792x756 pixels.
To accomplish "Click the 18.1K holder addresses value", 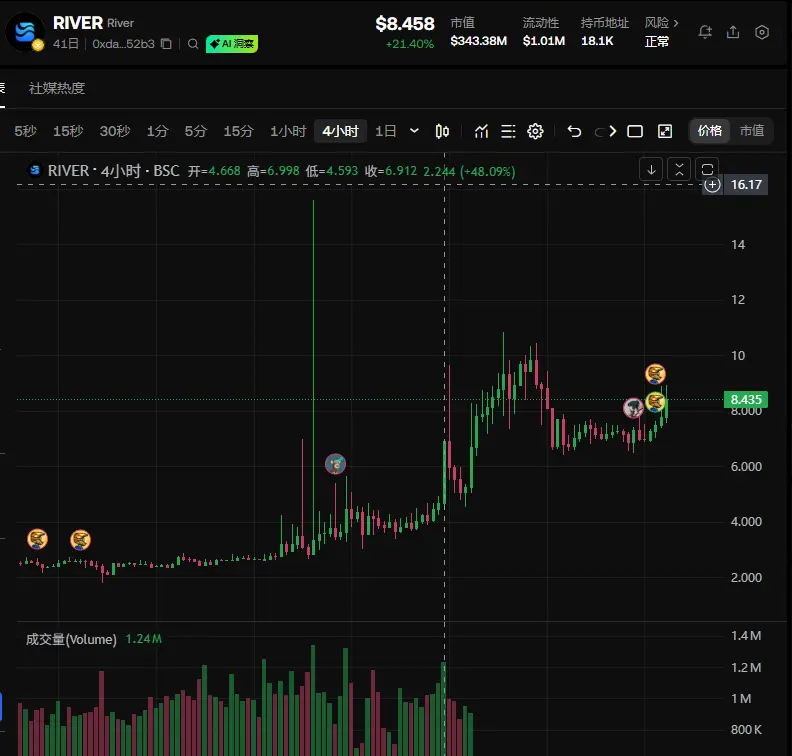I will pos(597,41).
